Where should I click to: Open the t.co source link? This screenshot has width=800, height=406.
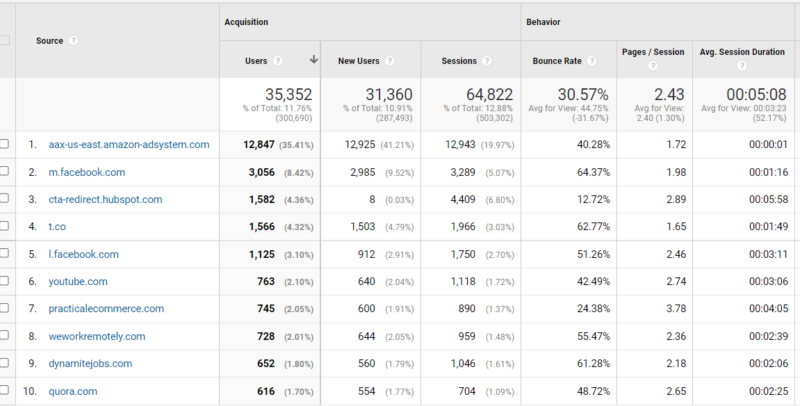tap(57, 226)
